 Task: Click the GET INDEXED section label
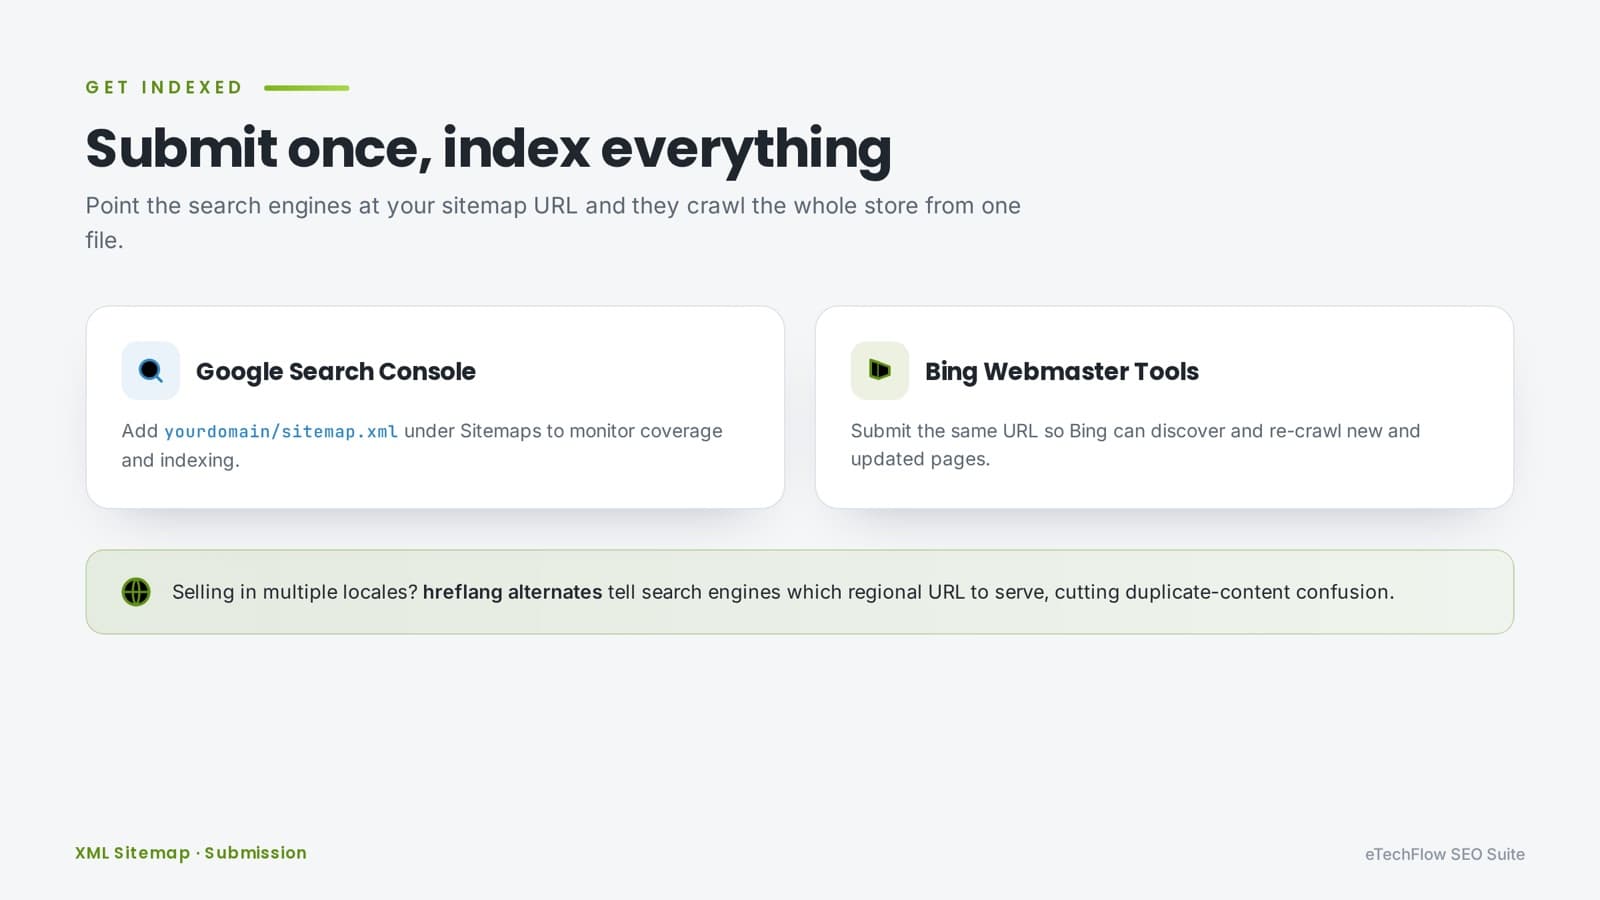(164, 87)
